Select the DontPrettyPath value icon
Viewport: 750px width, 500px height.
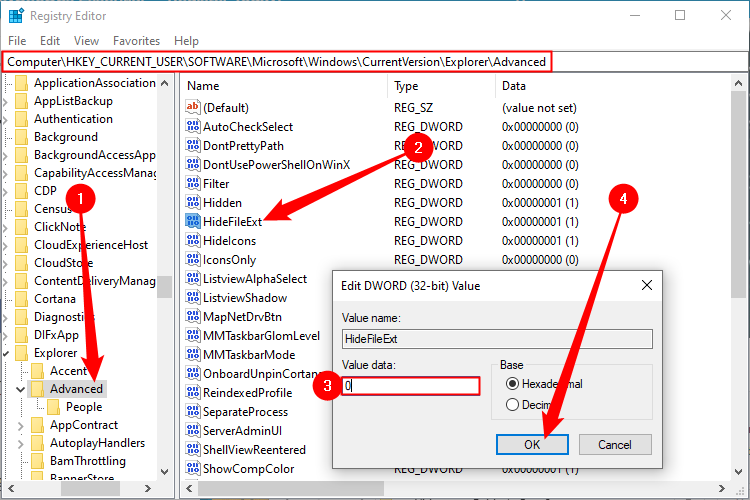[194, 145]
